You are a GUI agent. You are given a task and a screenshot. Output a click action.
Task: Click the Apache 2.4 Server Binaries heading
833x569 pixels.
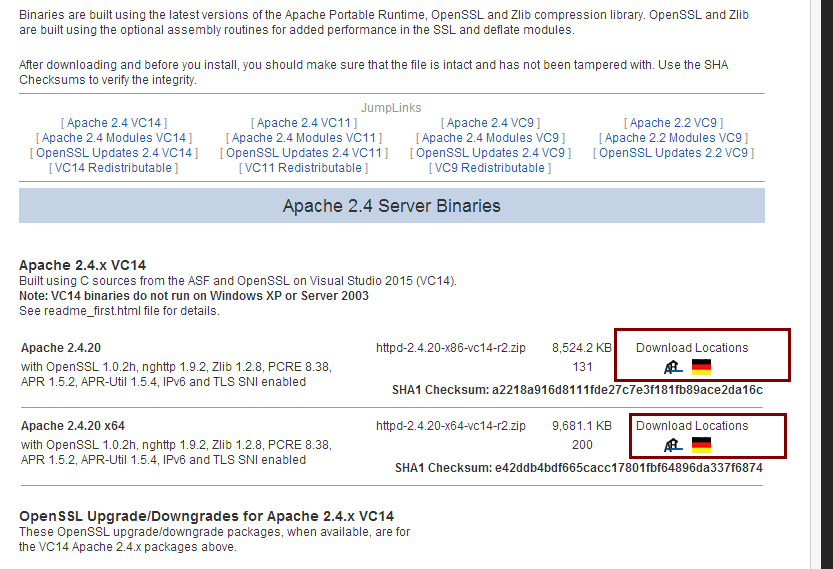[392, 206]
